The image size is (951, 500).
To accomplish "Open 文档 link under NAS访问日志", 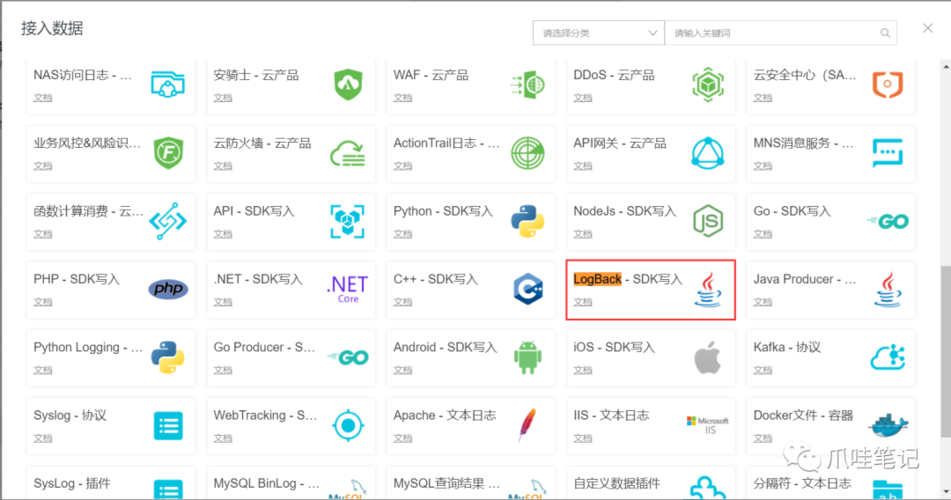I will coord(42,97).
